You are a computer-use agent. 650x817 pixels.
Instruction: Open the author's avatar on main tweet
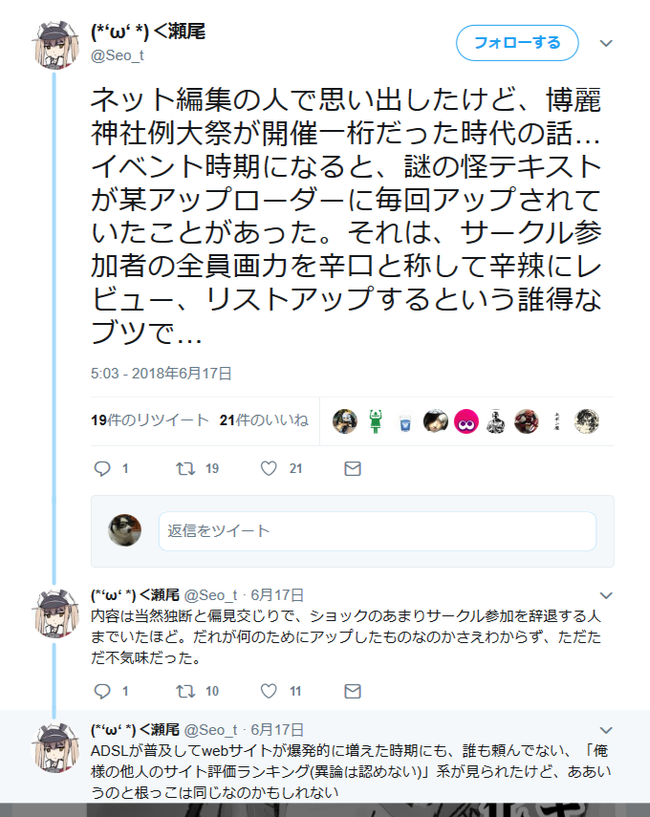[x=55, y=45]
